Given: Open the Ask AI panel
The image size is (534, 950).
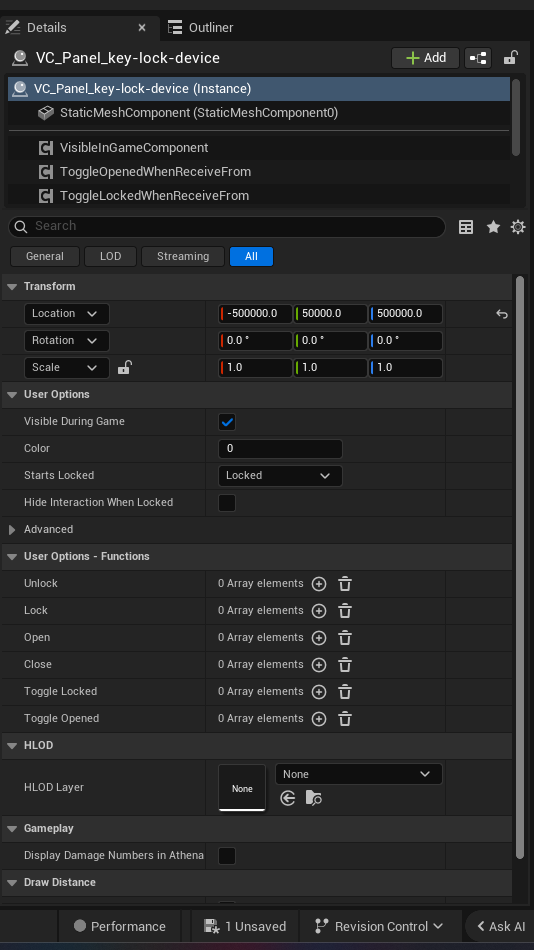Looking at the screenshot, I should point(501,926).
